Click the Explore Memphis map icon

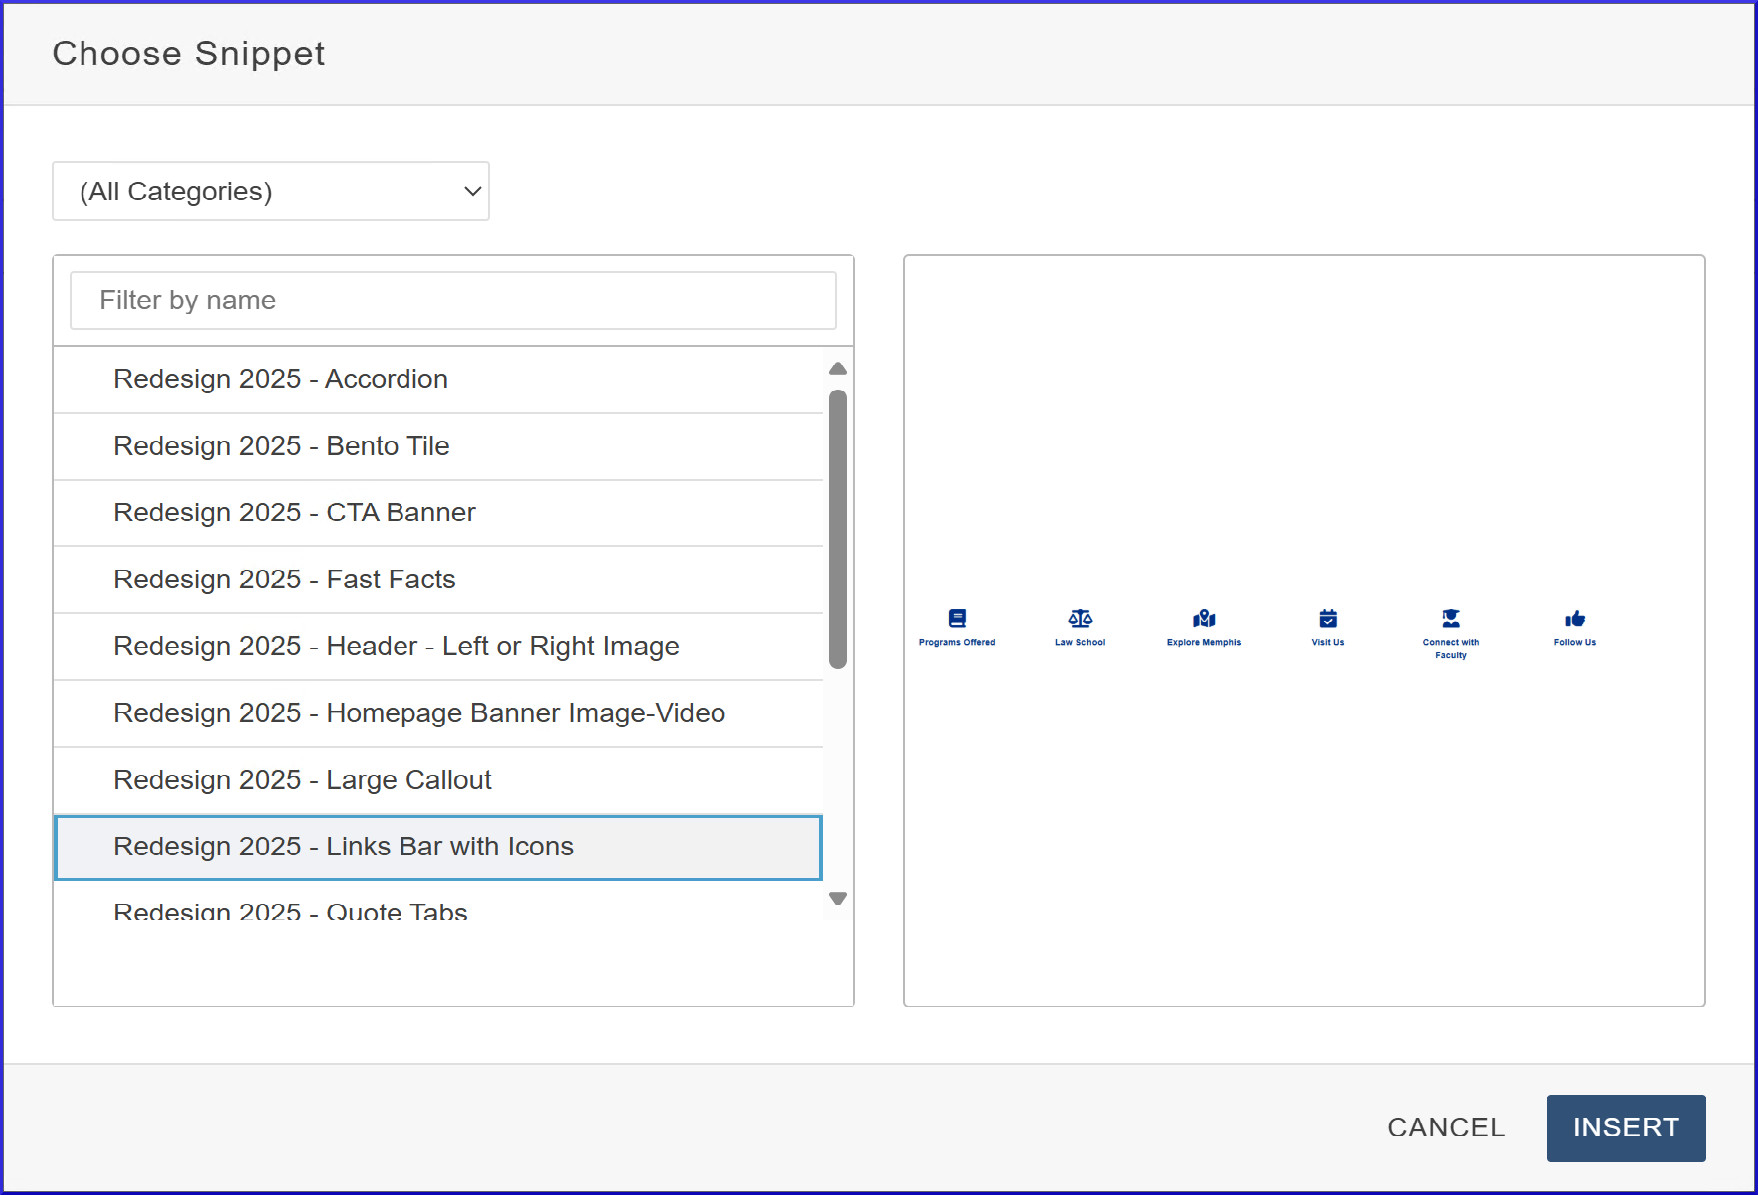click(x=1204, y=618)
